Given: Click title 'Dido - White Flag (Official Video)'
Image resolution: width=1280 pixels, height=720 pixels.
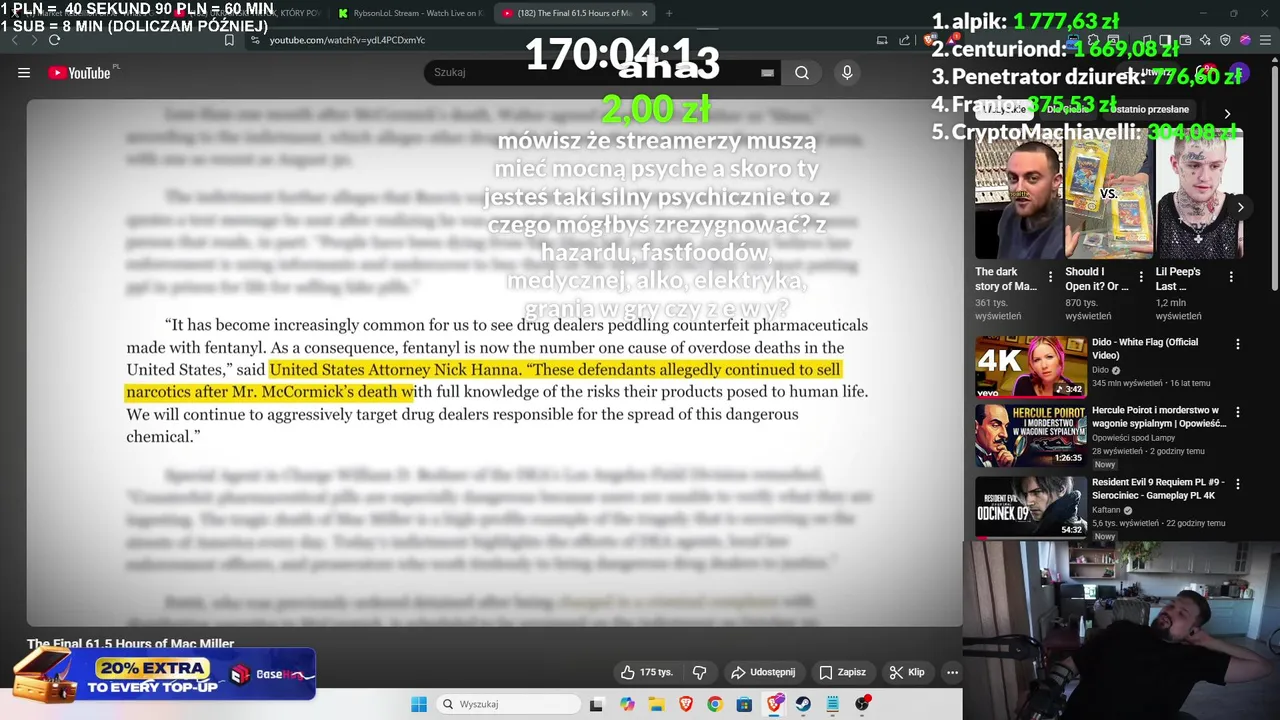Looking at the screenshot, I should (x=1145, y=348).
